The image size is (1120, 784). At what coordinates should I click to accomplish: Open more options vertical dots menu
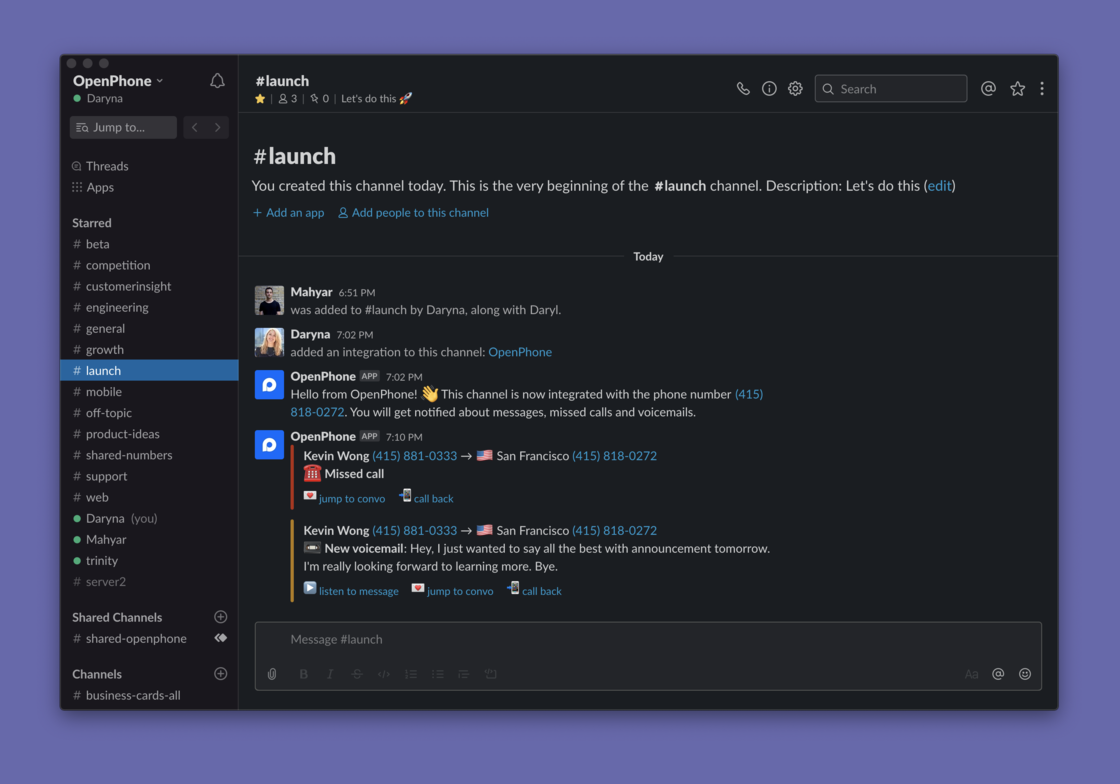(1042, 89)
